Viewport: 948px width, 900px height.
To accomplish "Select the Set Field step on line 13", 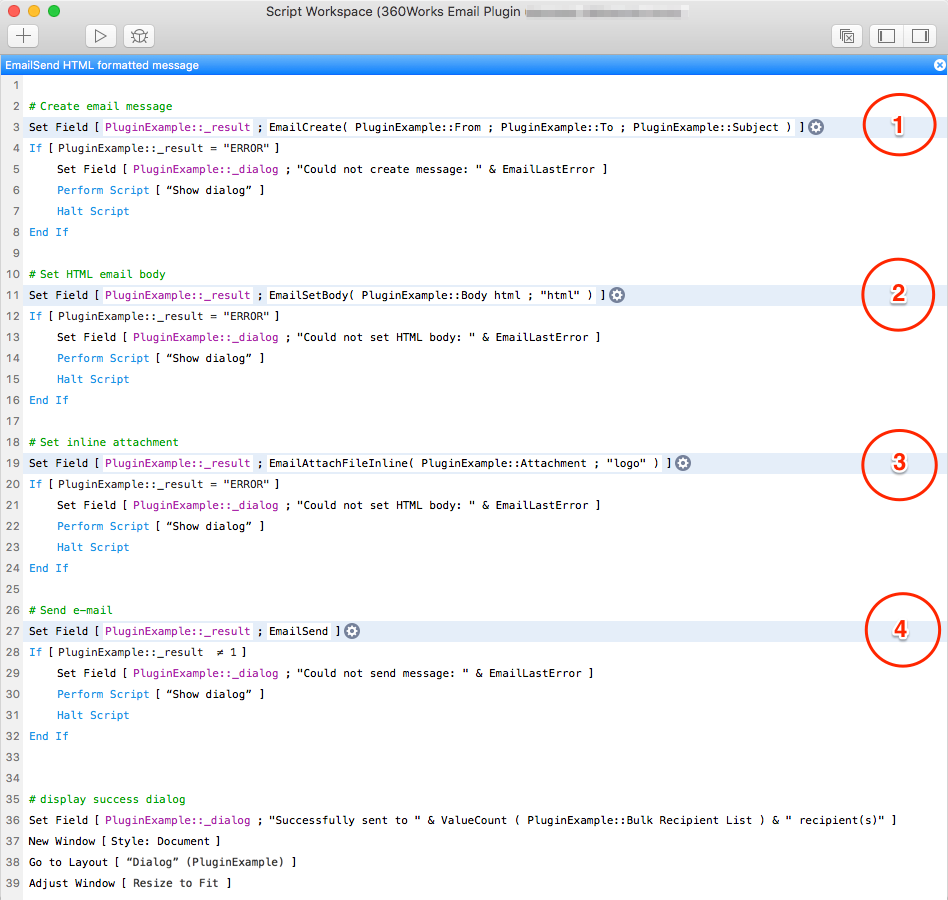I will pyautogui.click(x=328, y=337).
